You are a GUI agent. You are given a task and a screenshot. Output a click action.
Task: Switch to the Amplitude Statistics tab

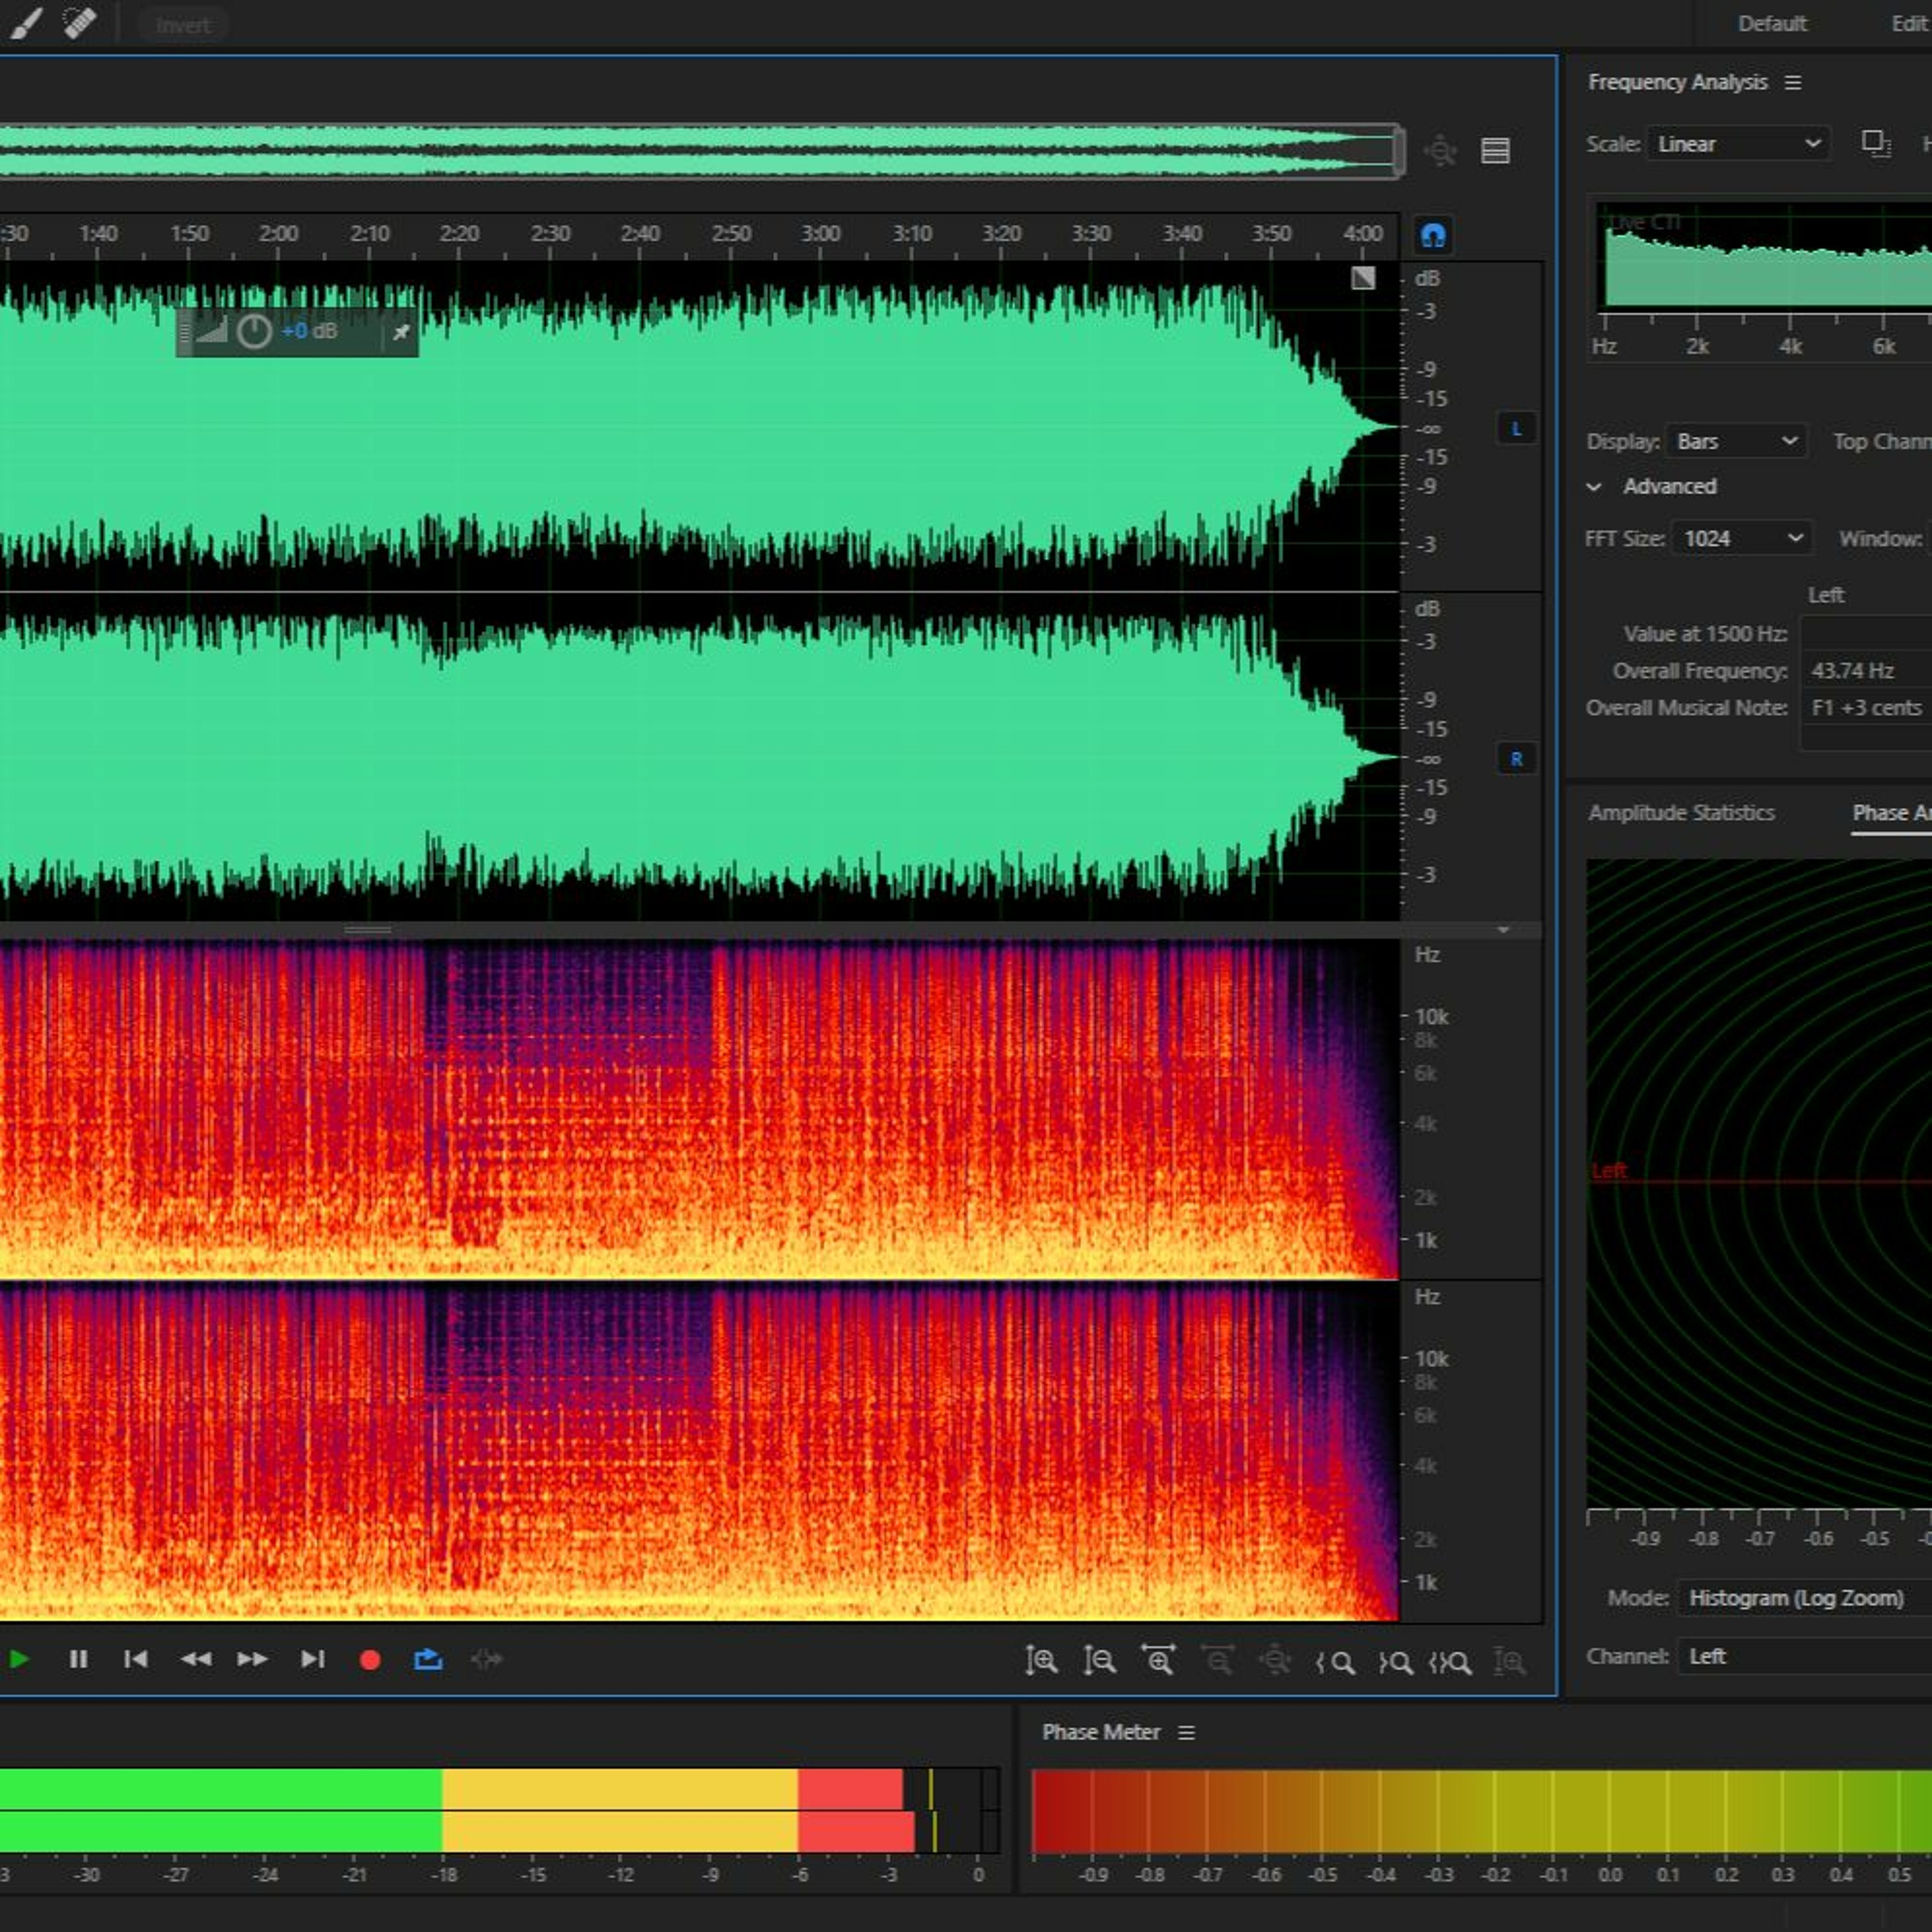(x=1681, y=813)
